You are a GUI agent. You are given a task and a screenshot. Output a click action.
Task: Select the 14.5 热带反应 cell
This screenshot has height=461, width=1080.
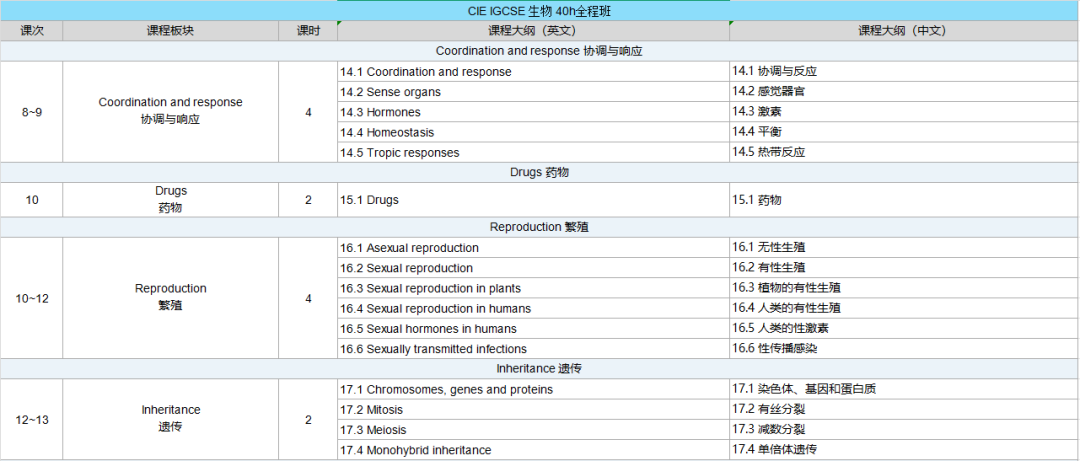coord(902,152)
